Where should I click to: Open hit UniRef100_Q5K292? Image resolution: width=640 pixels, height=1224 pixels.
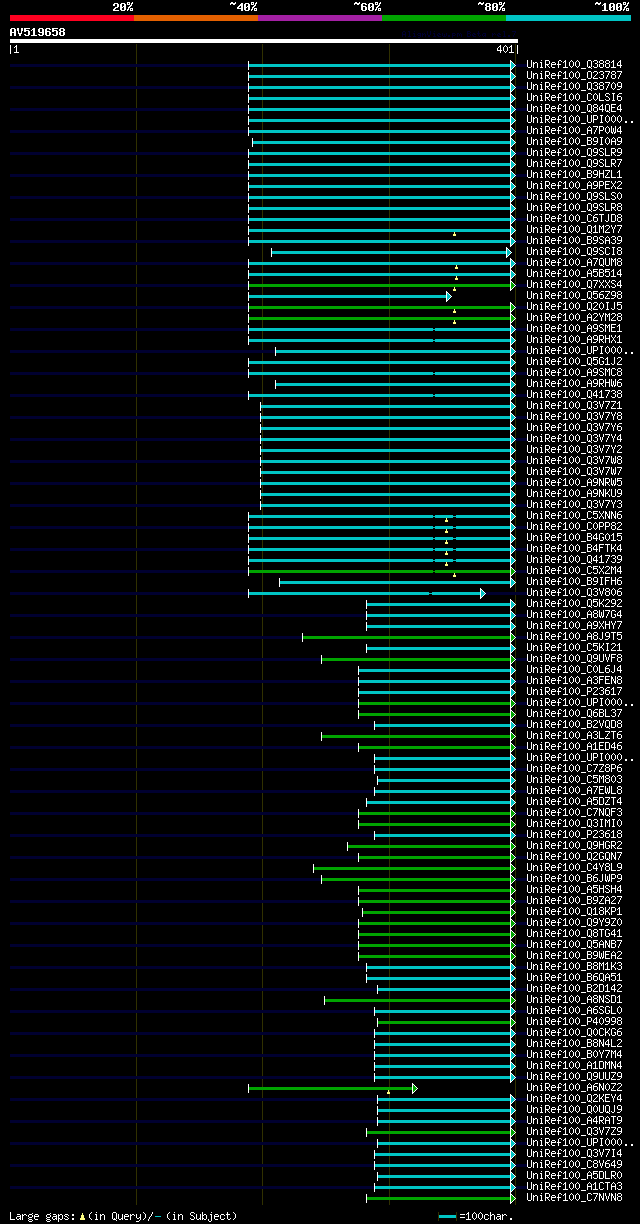[x=574, y=604]
